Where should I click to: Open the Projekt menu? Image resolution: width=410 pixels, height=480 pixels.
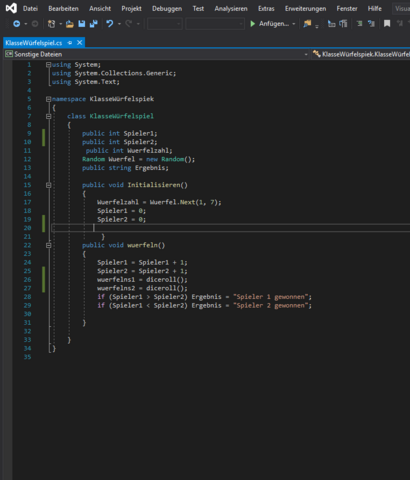pyautogui.click(x=131, y=9)
